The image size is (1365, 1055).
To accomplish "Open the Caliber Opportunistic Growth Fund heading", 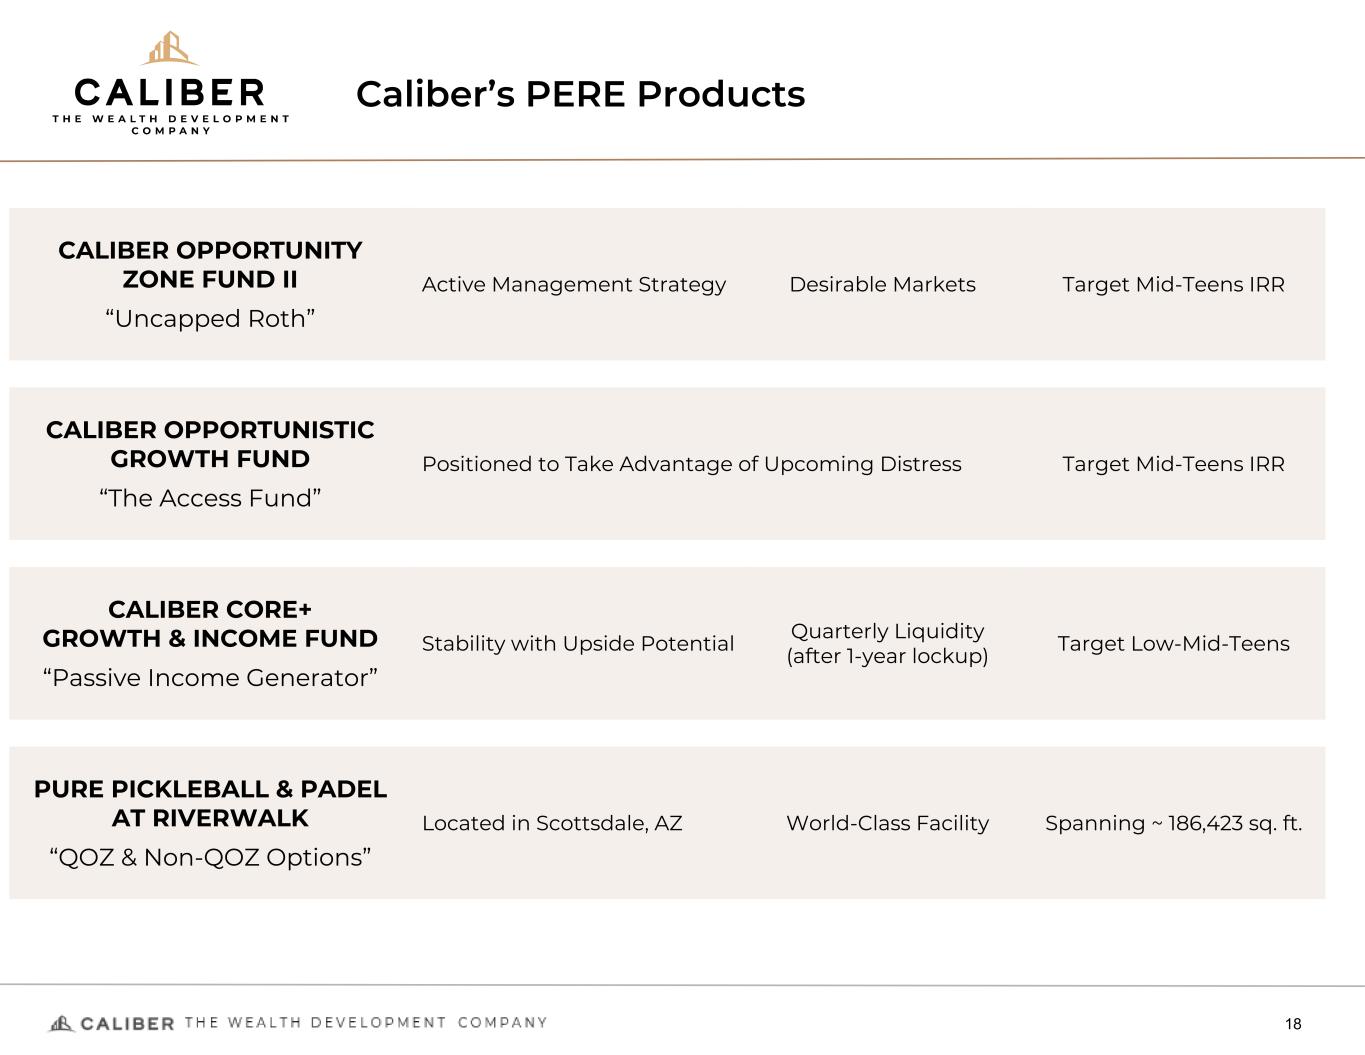I will coord(210,445).
